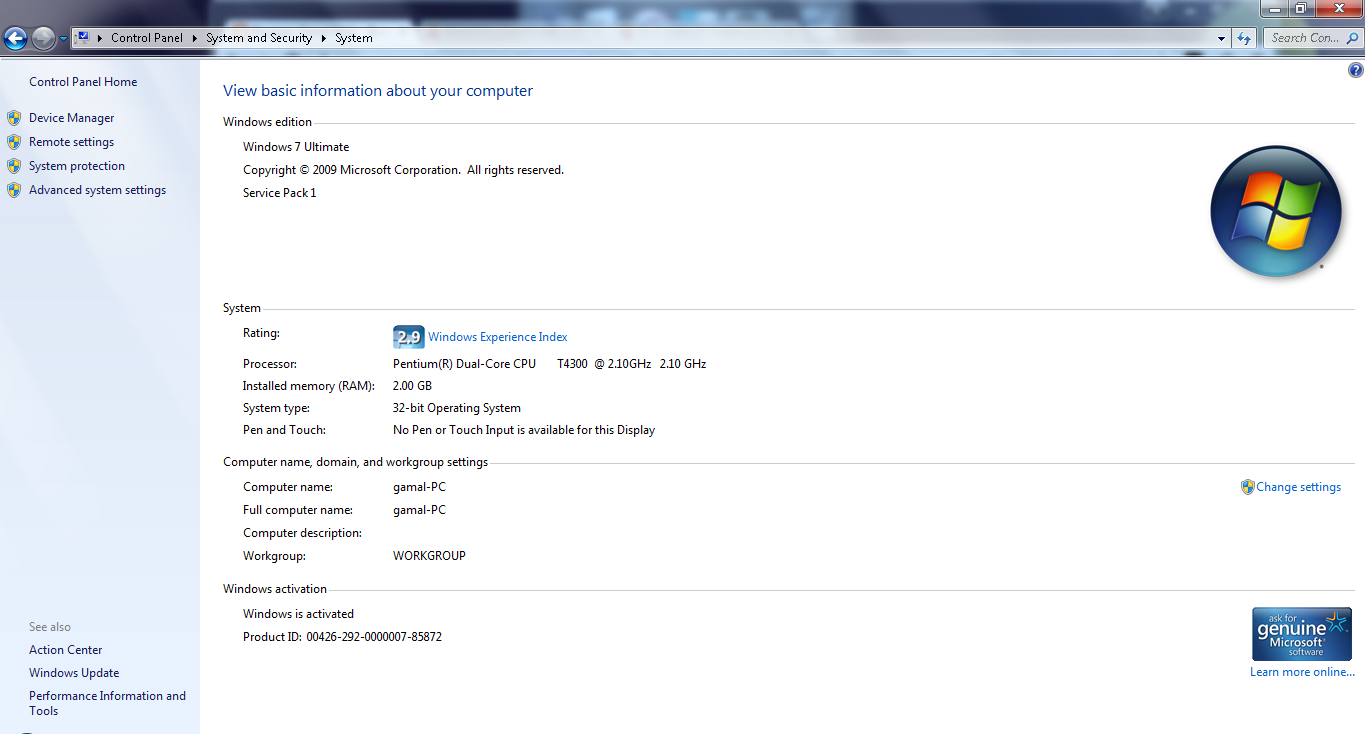Open address bar history dropdown
The height and width of the screenshot is (734, 1365).
[1221, 38]
